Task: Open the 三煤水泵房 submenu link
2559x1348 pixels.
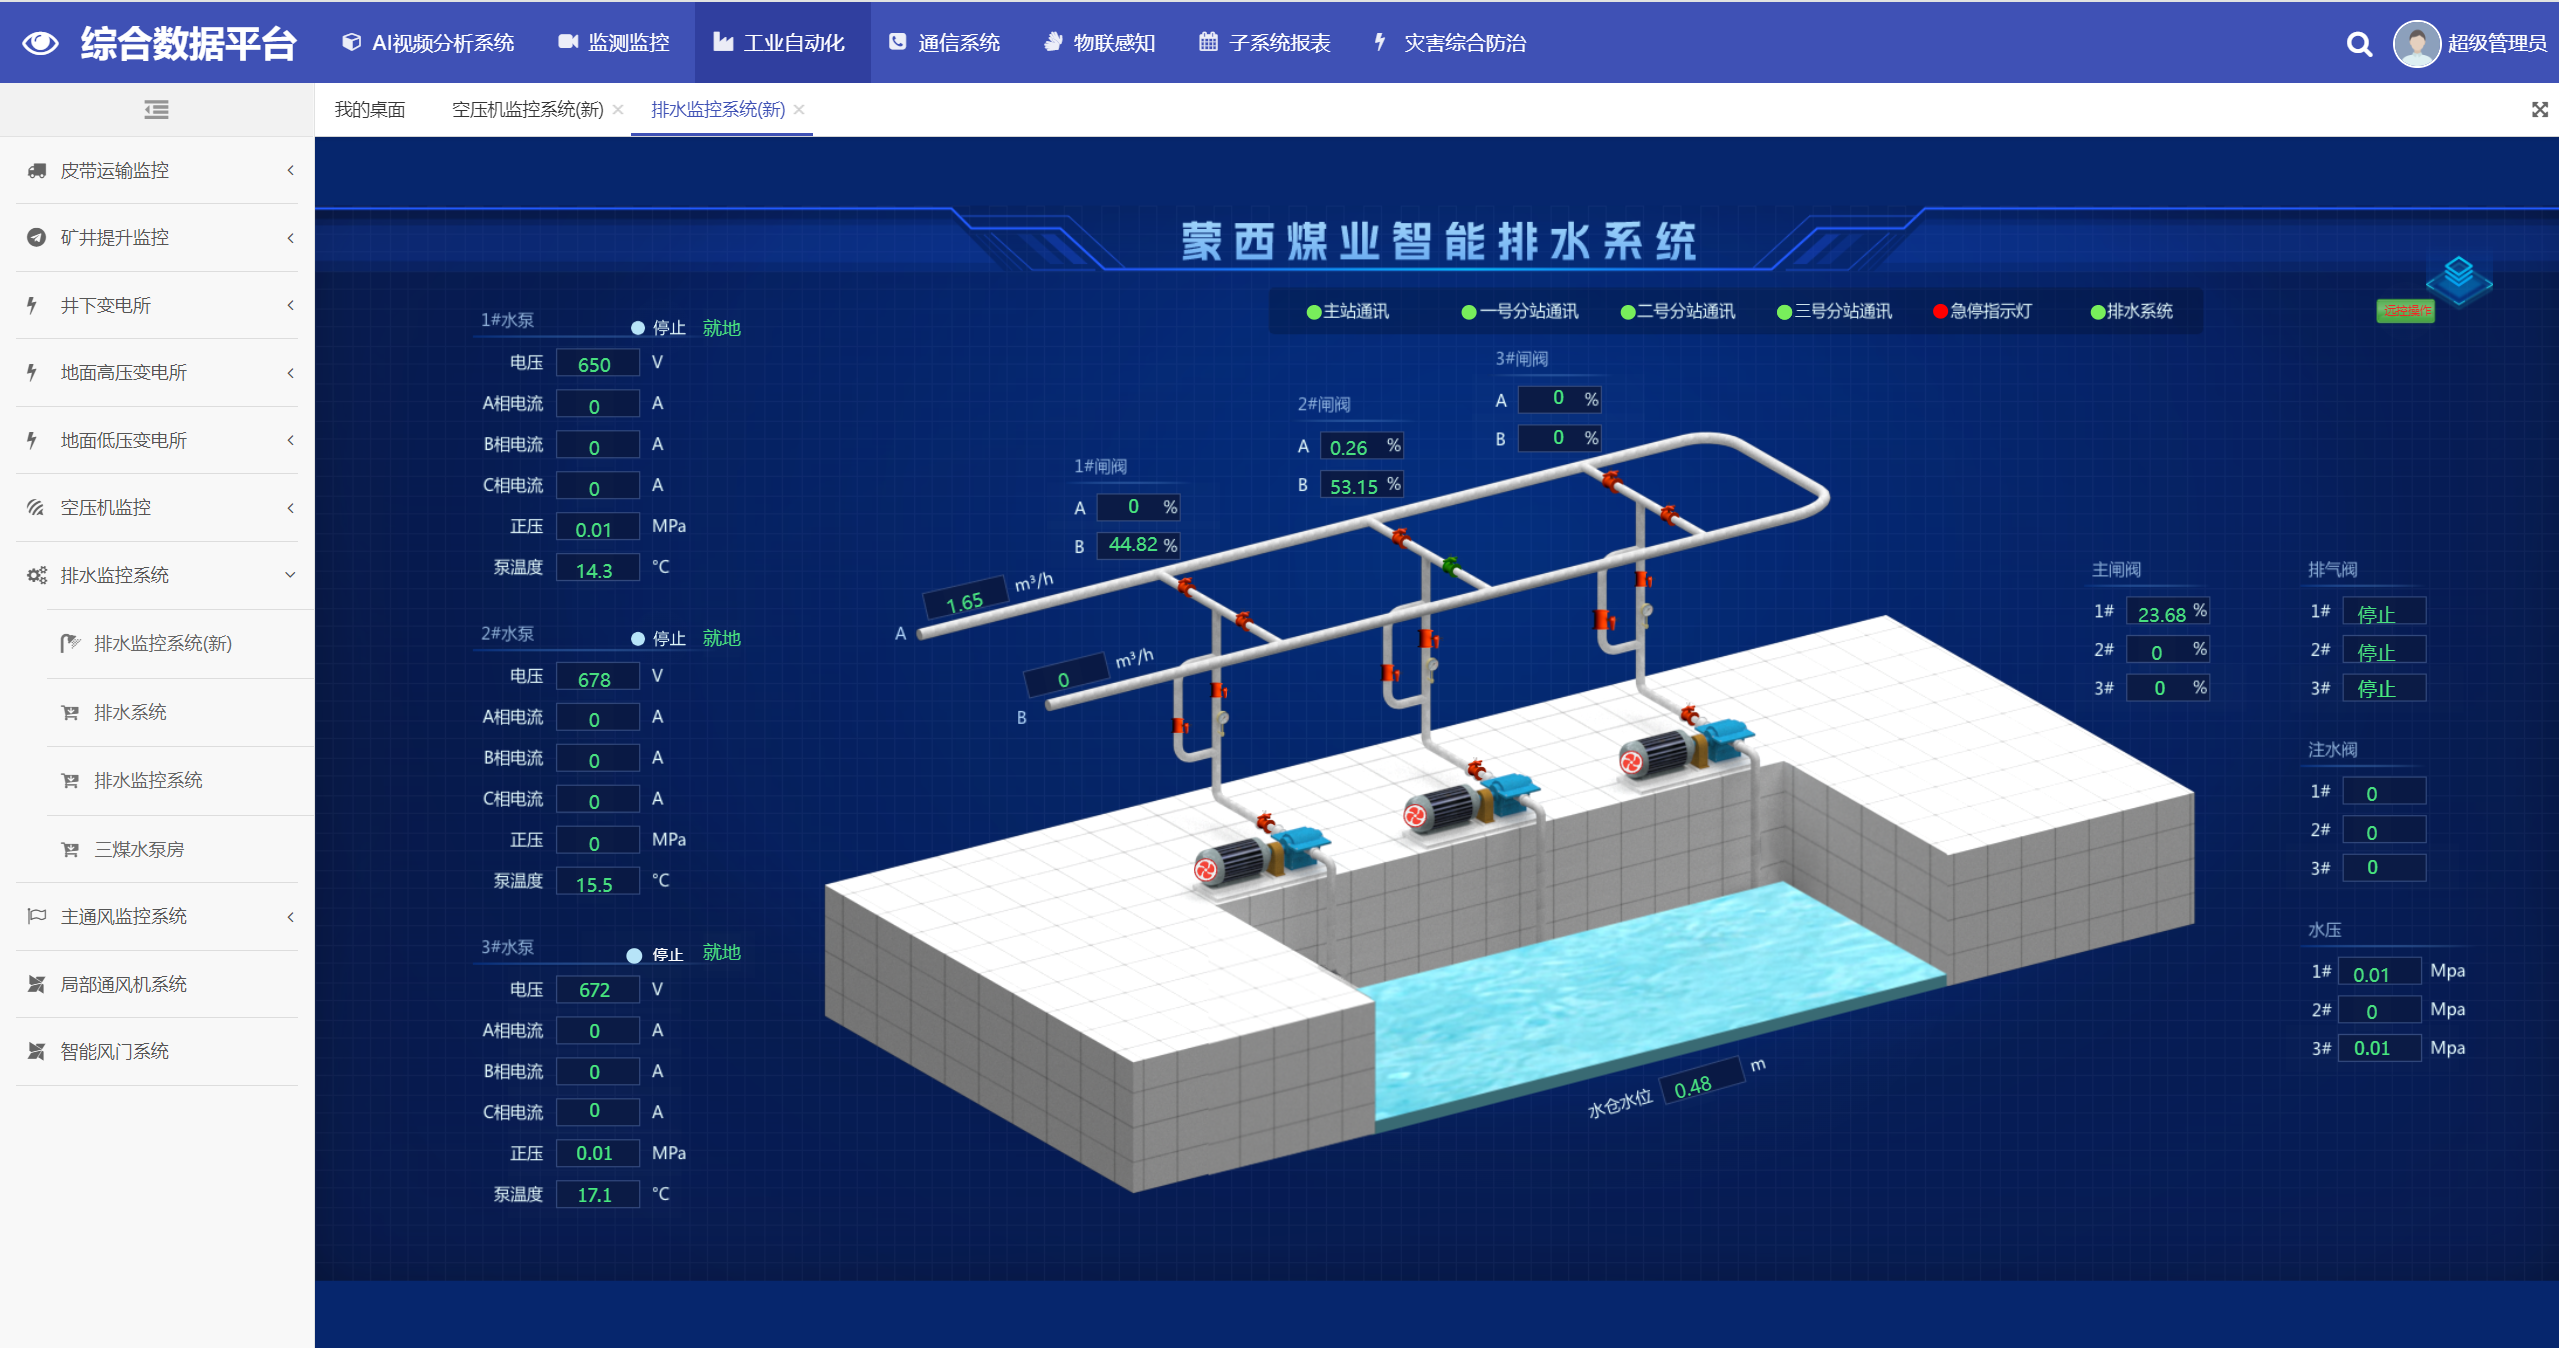Action: click(x=139, y=849)
